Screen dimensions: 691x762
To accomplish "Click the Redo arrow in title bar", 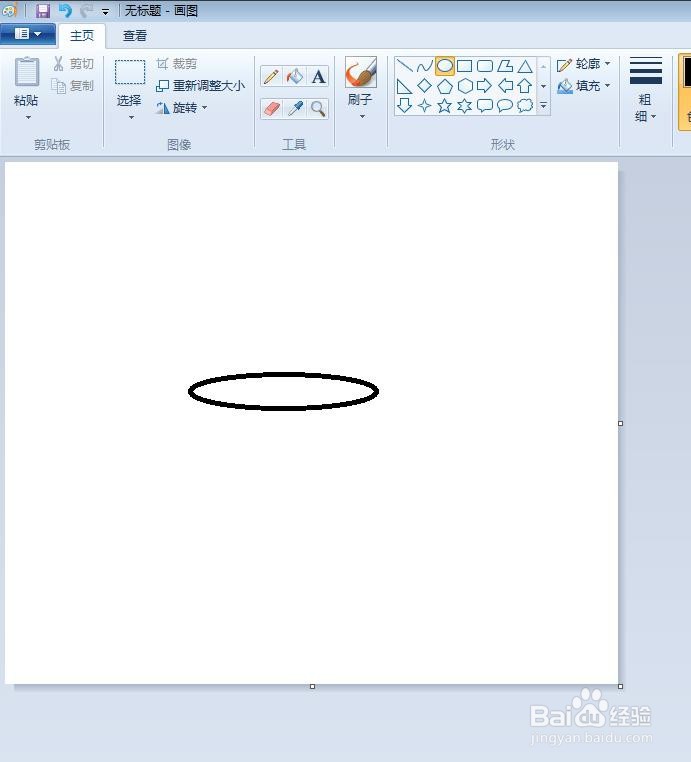I will [x=86, y=10].
